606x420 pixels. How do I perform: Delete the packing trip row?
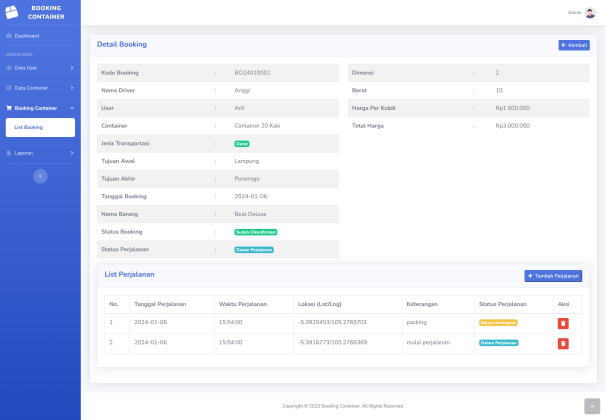click(x=563, y=323)
